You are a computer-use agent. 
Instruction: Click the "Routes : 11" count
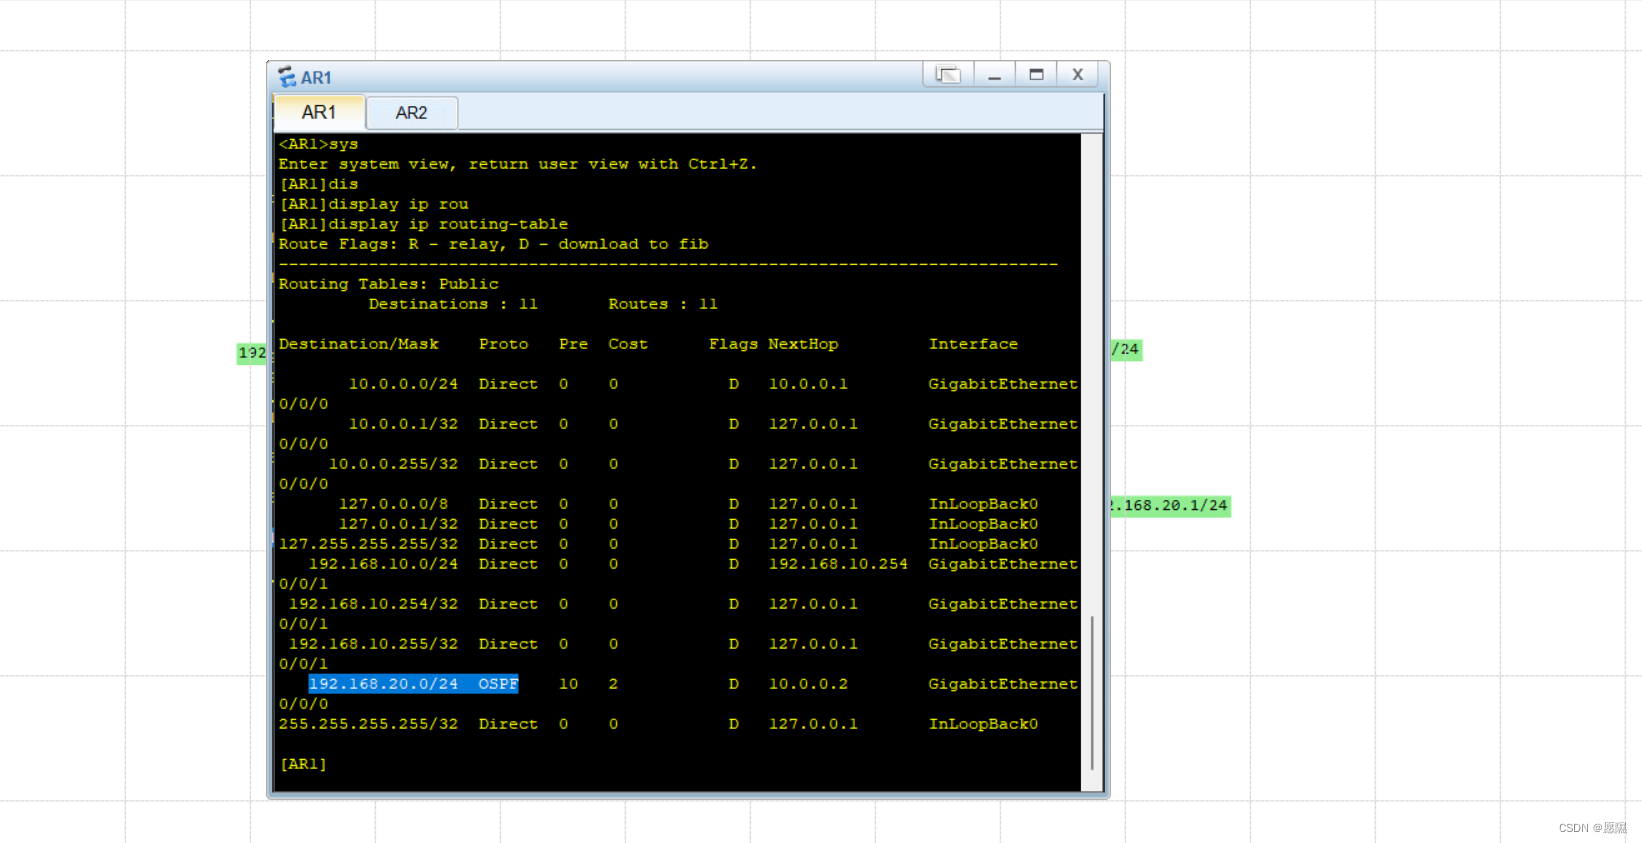(x=663, y=304)
